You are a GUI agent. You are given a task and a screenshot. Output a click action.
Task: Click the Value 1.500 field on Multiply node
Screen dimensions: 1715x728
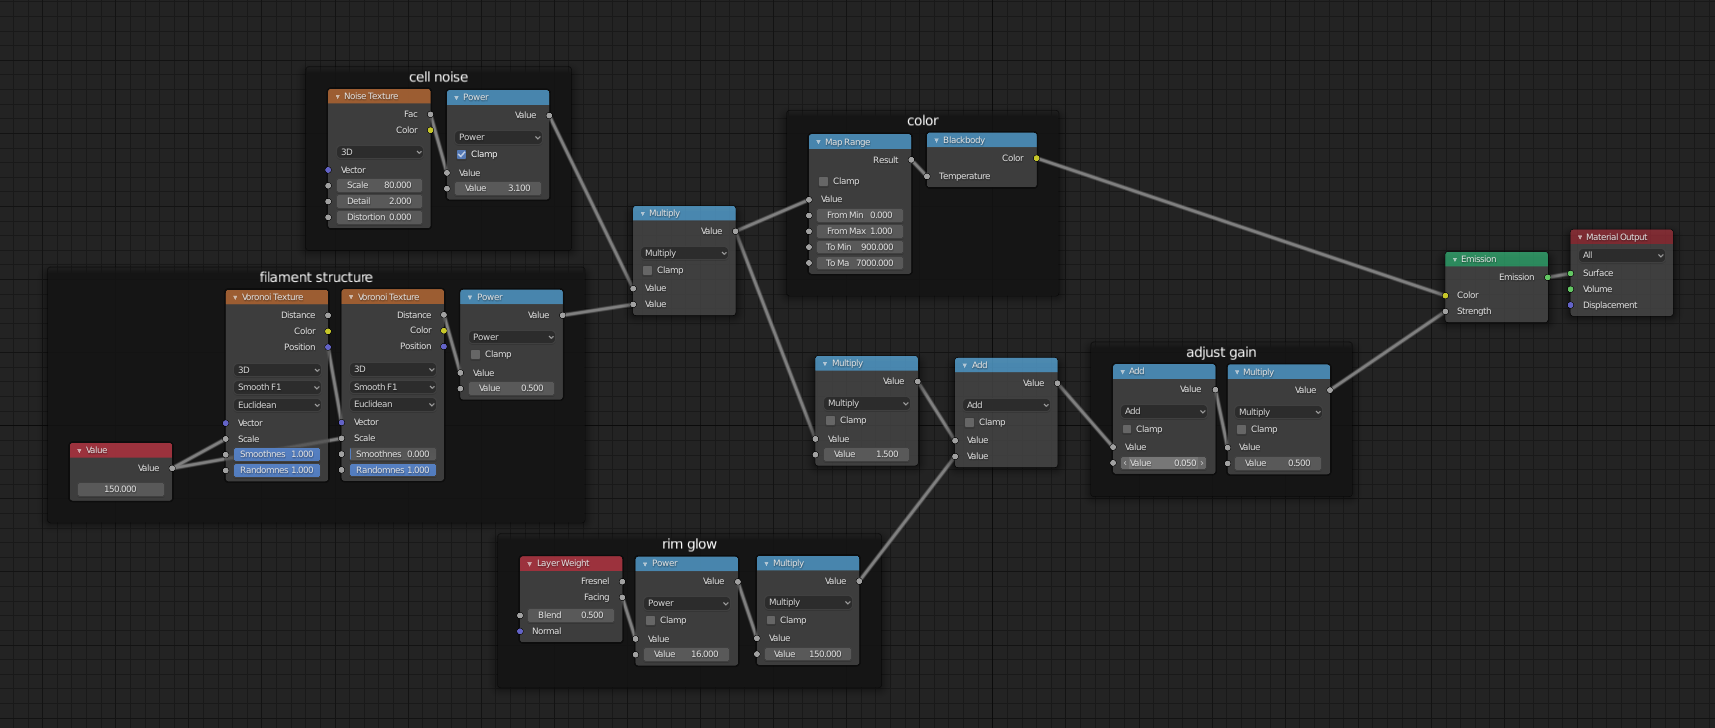[x=866, y=454]
